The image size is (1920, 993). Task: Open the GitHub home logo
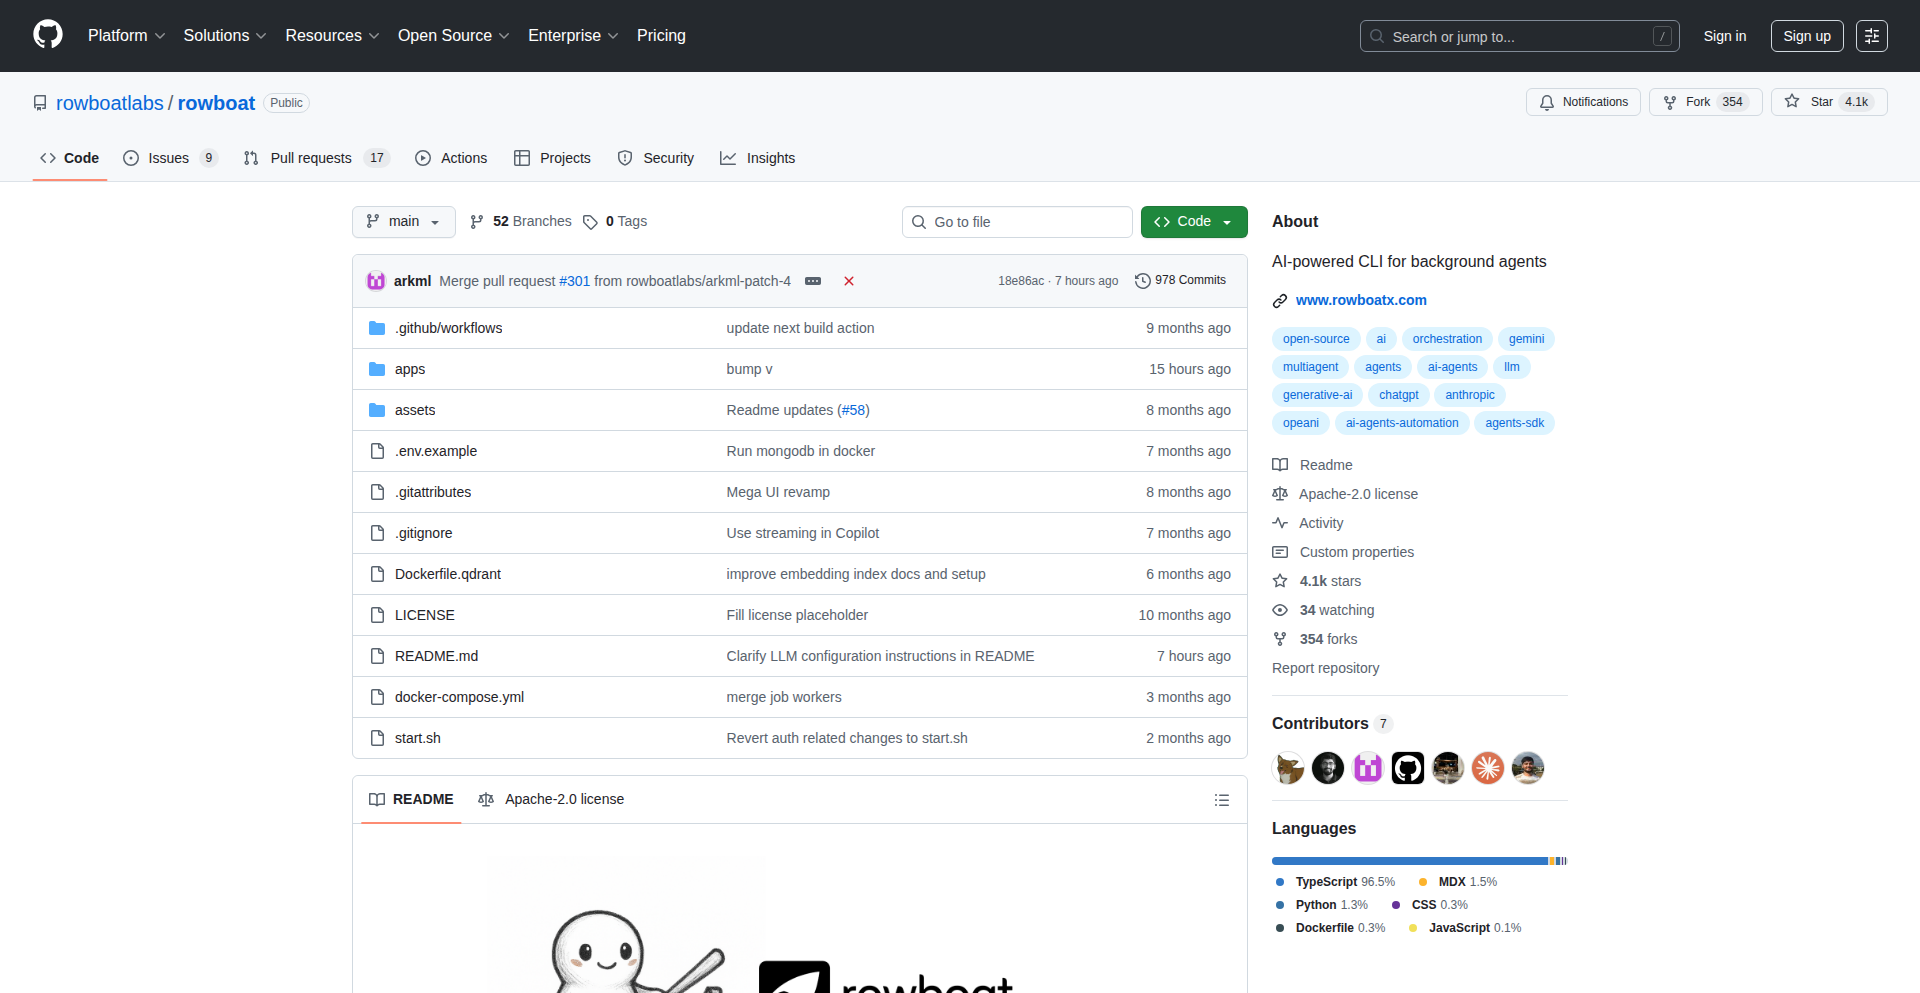[48, 35]
